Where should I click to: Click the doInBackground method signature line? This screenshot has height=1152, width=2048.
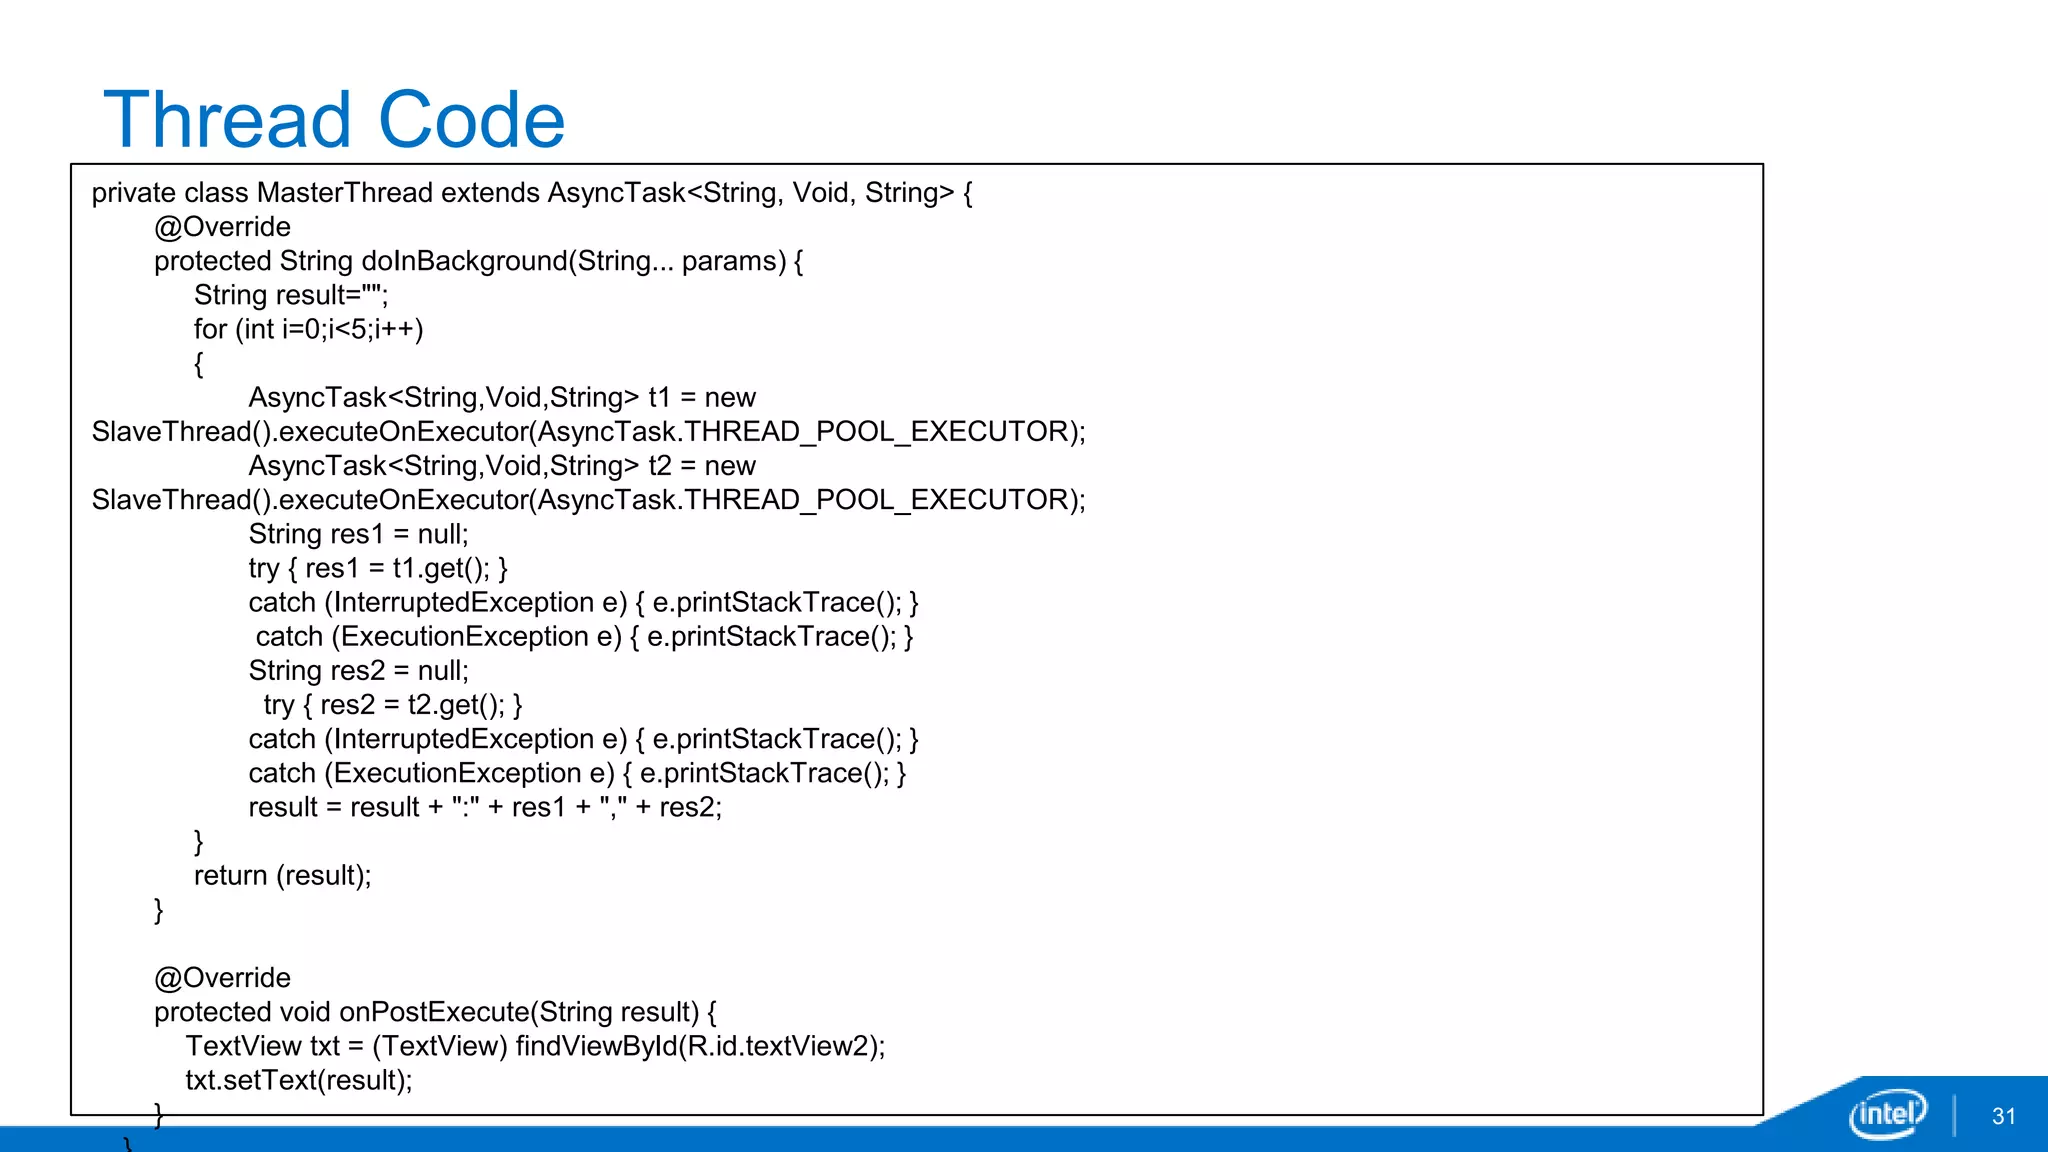point(478,261)
